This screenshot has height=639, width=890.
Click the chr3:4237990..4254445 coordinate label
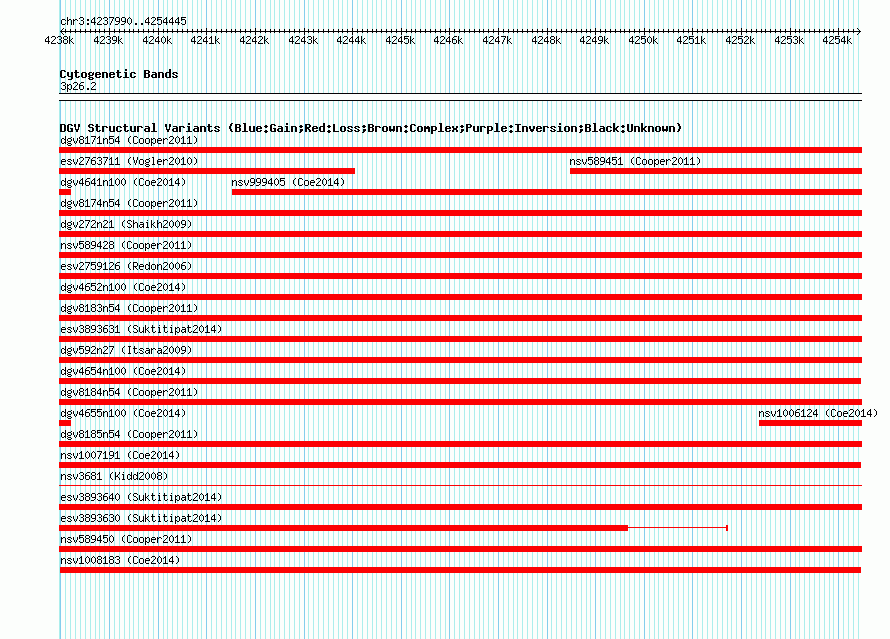tap(123, 22)
